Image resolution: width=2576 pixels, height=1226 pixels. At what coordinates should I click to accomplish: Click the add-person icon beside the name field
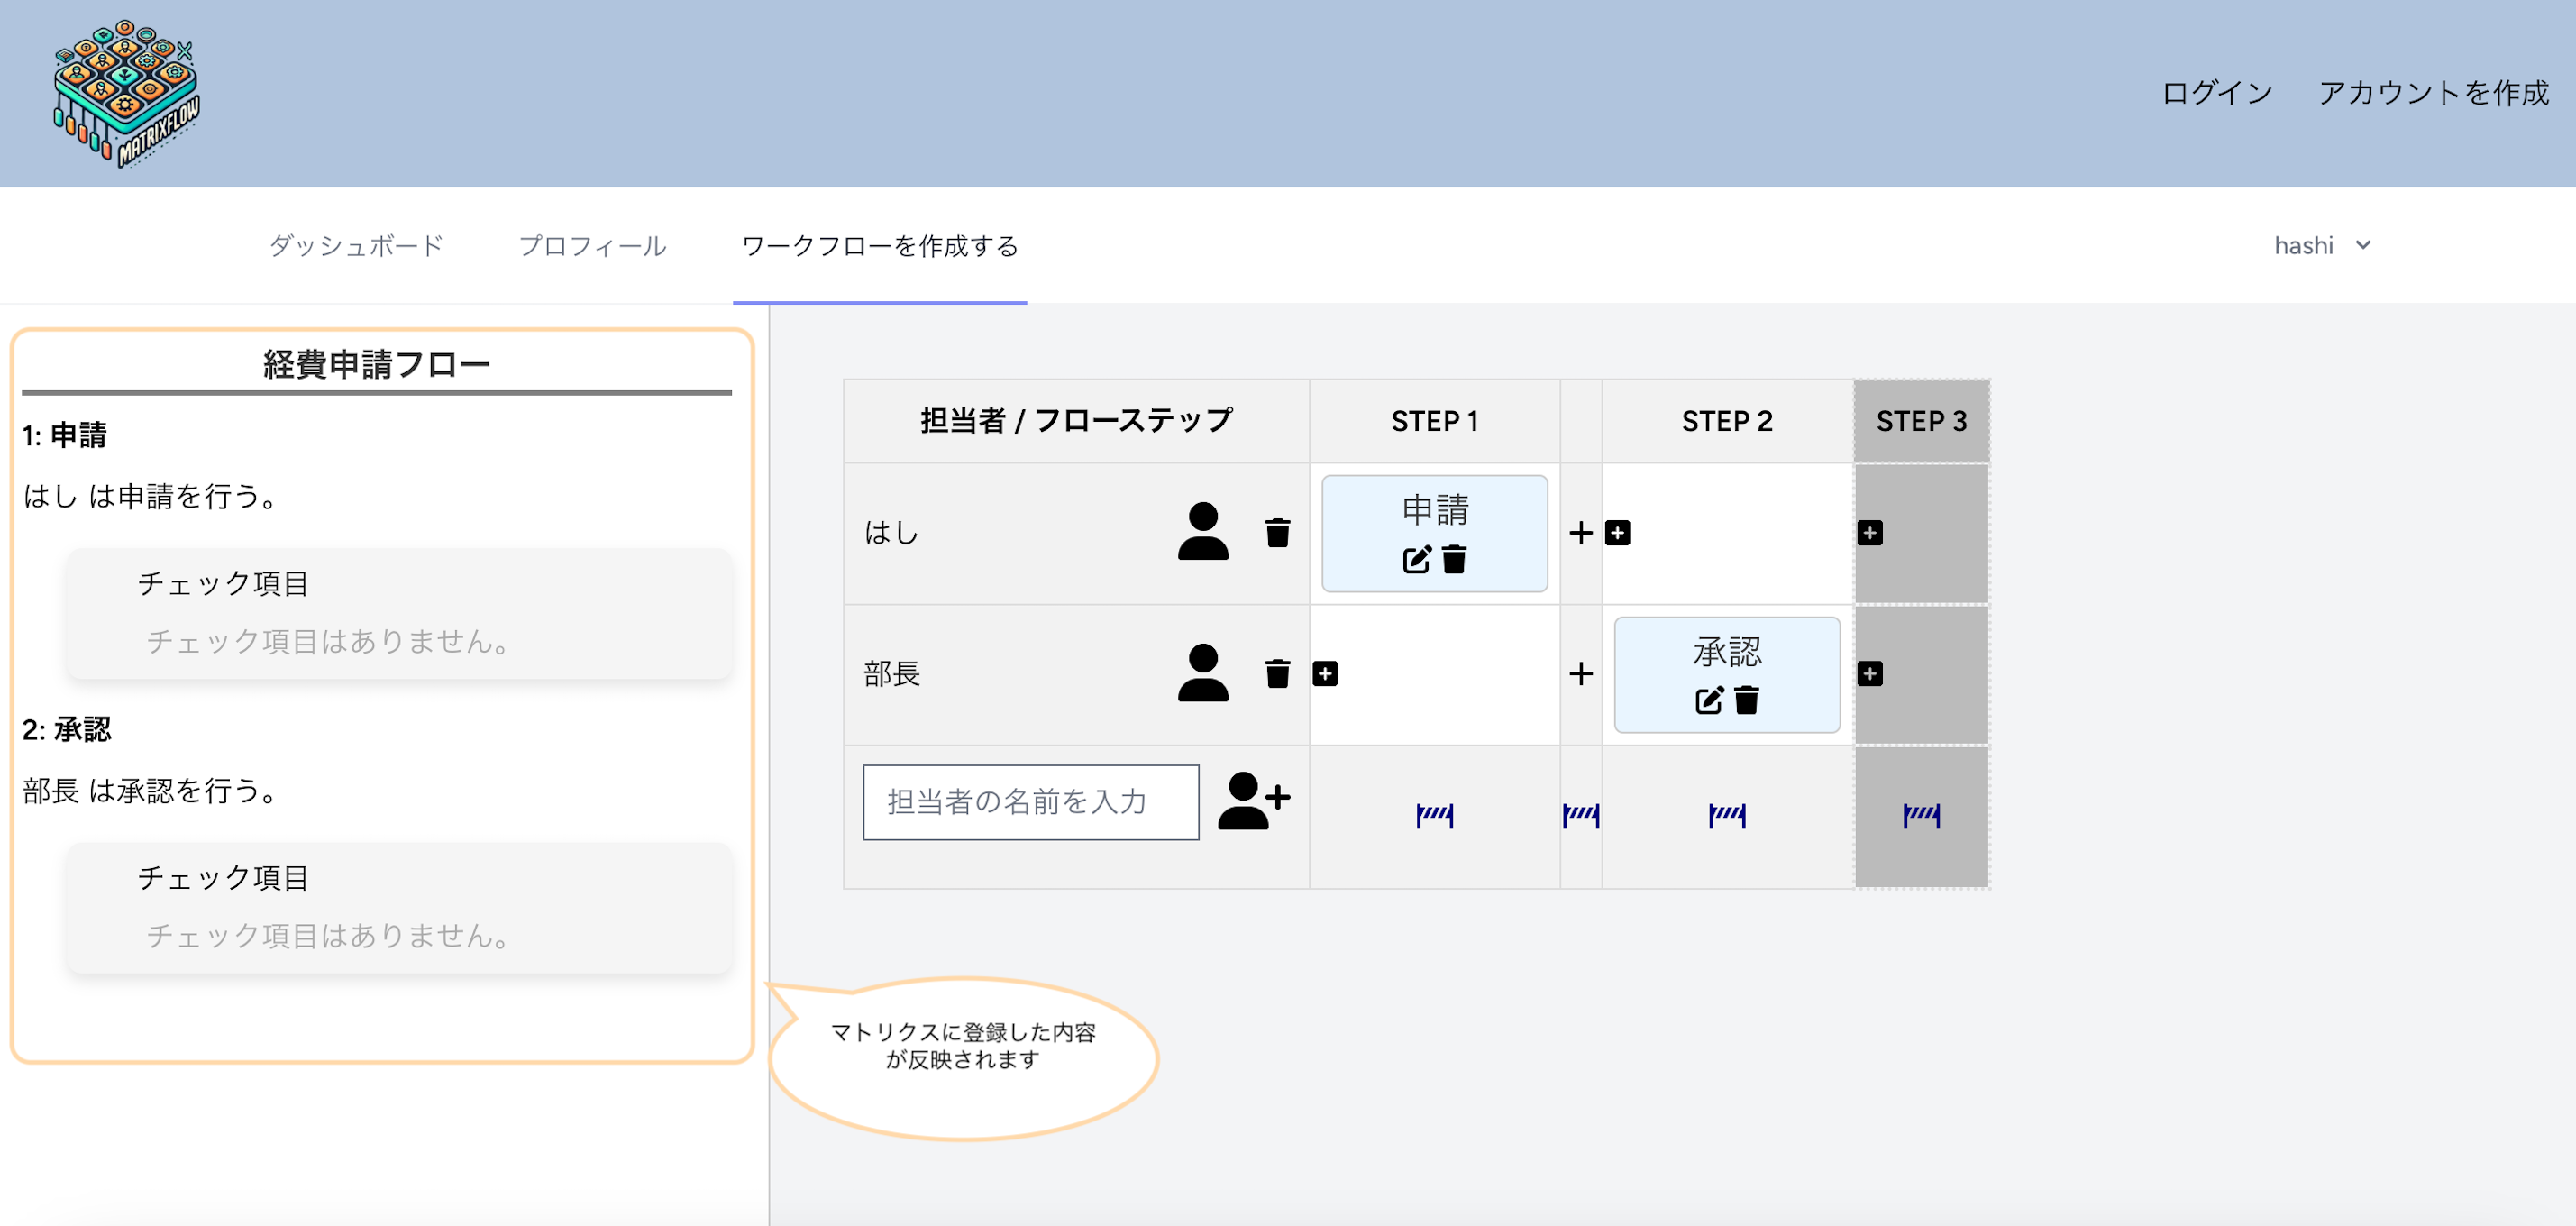pyautogui.click(x=1254, y=800)
